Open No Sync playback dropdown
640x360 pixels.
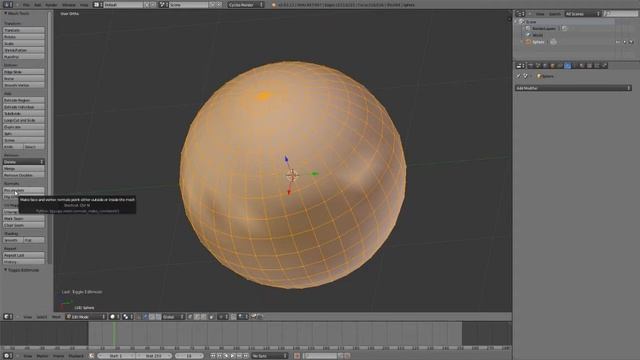click(x=270, y=356)
